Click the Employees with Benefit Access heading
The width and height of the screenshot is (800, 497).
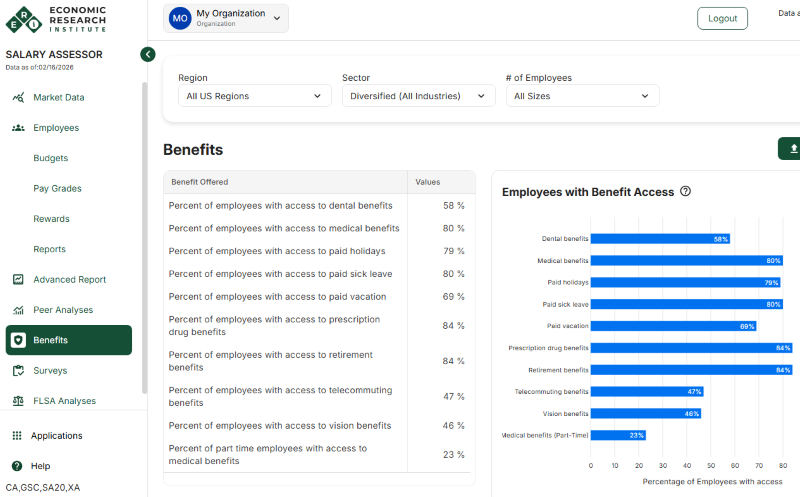(x=588, y=192)
